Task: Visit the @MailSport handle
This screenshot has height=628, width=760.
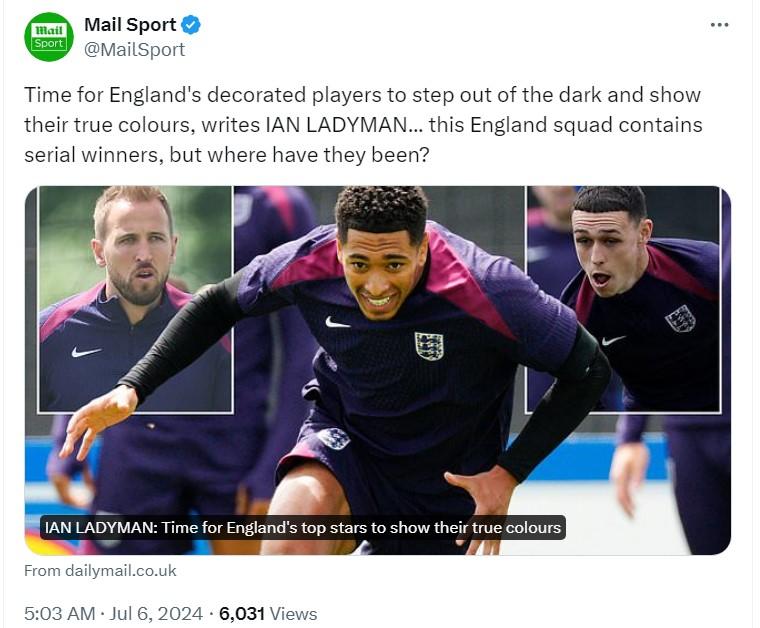Action: click(134, 49)
